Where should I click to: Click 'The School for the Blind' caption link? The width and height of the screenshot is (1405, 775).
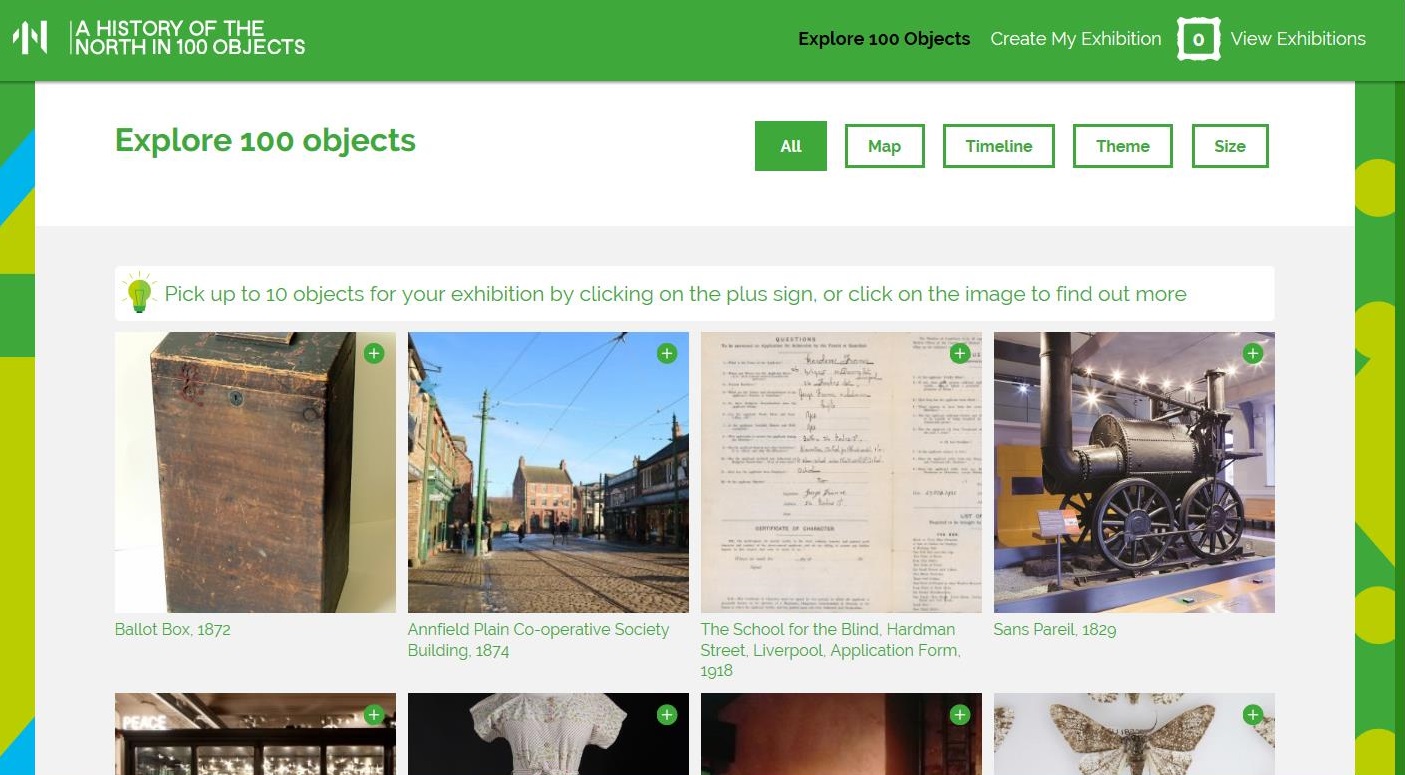point(831,650)
